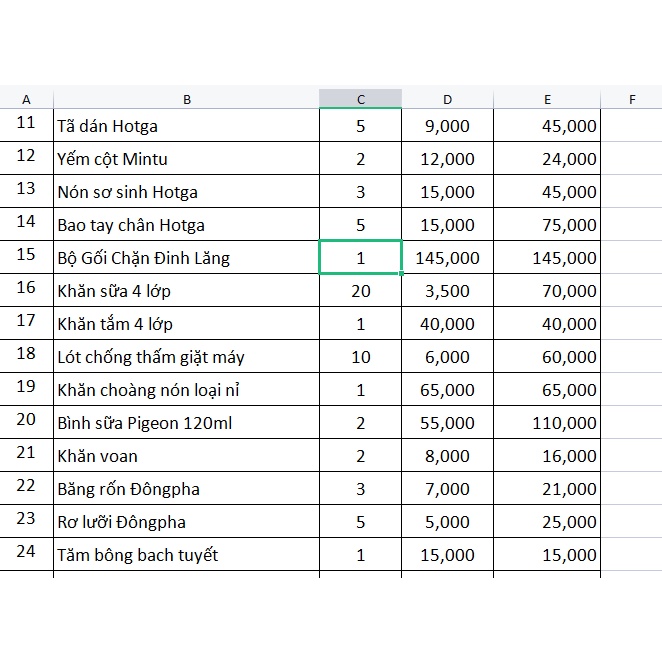
Task: Click the 'Rơ lưỡi Đôngpha' cell
Action: 187,522
